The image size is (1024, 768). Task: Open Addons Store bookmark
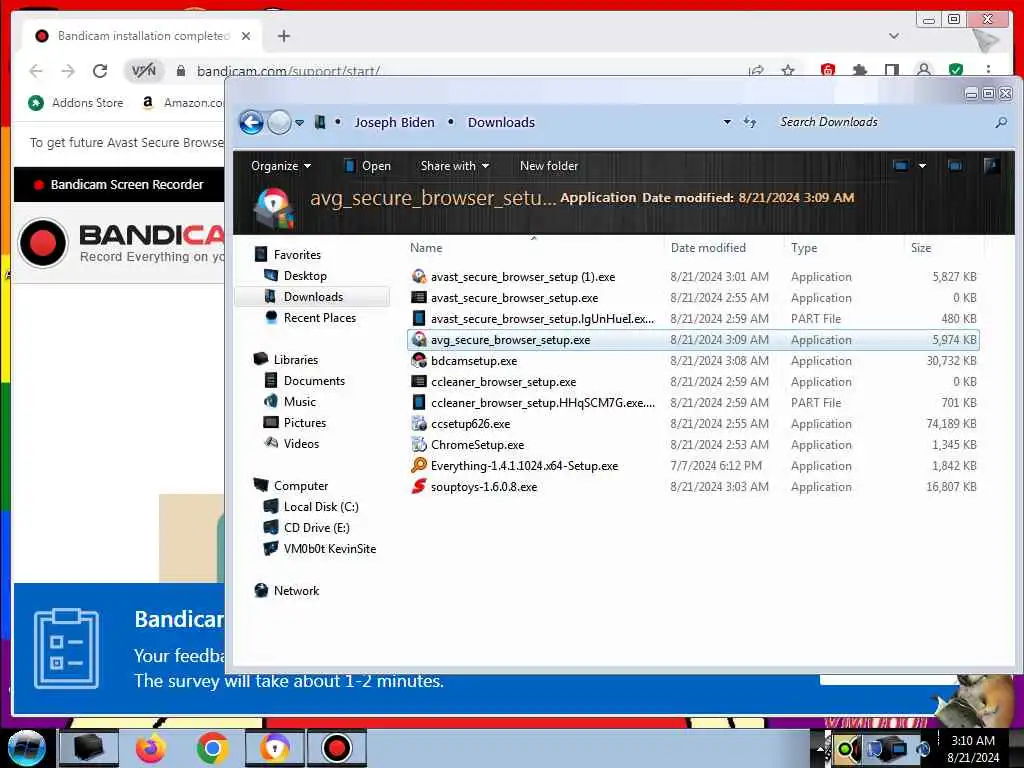(x=76, y=103)
